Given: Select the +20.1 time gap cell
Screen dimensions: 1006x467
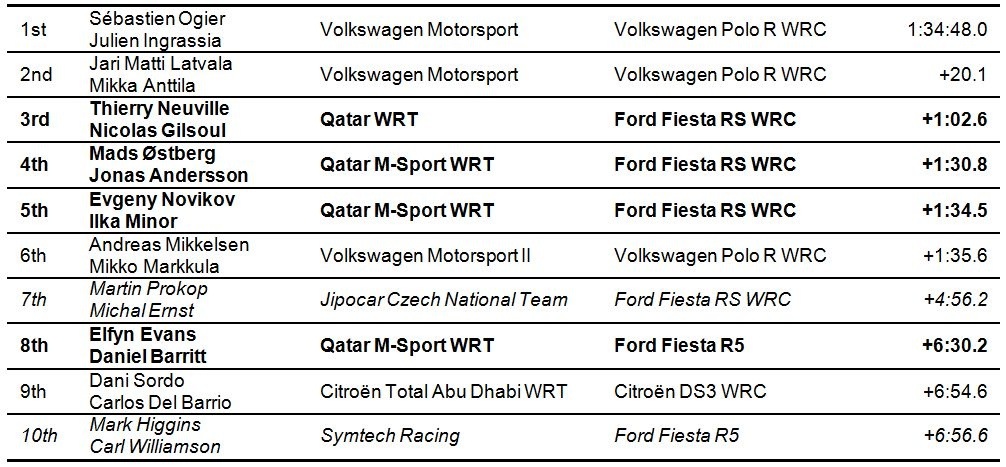Looking at the screenshot, I should pos(964,74).
